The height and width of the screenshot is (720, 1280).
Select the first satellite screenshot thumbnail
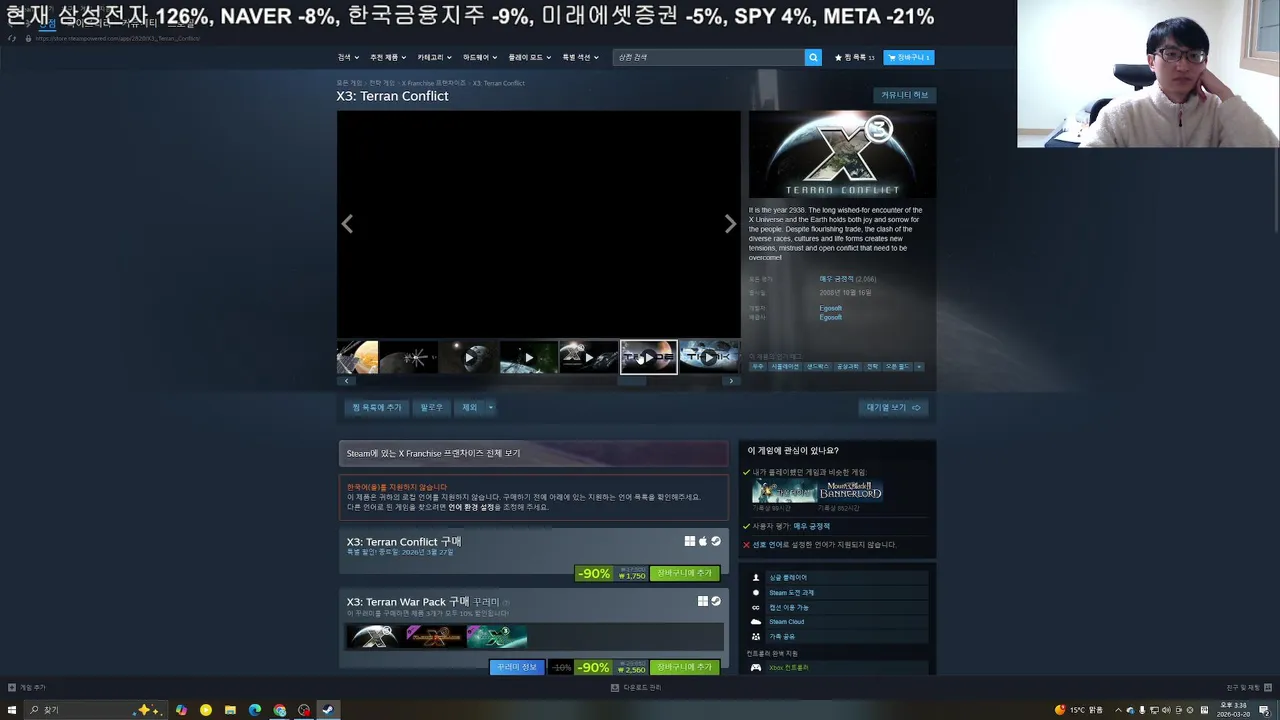pos(357,357)
